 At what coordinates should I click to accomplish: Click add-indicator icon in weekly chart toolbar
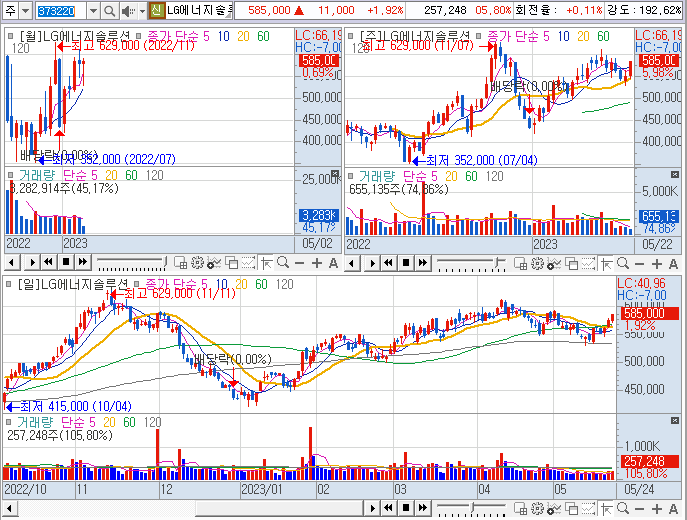click(554, 263)
